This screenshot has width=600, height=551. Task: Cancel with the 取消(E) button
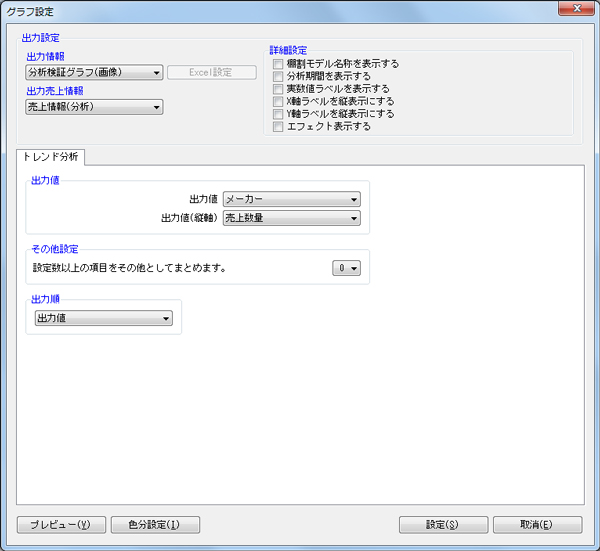(538, 525)
